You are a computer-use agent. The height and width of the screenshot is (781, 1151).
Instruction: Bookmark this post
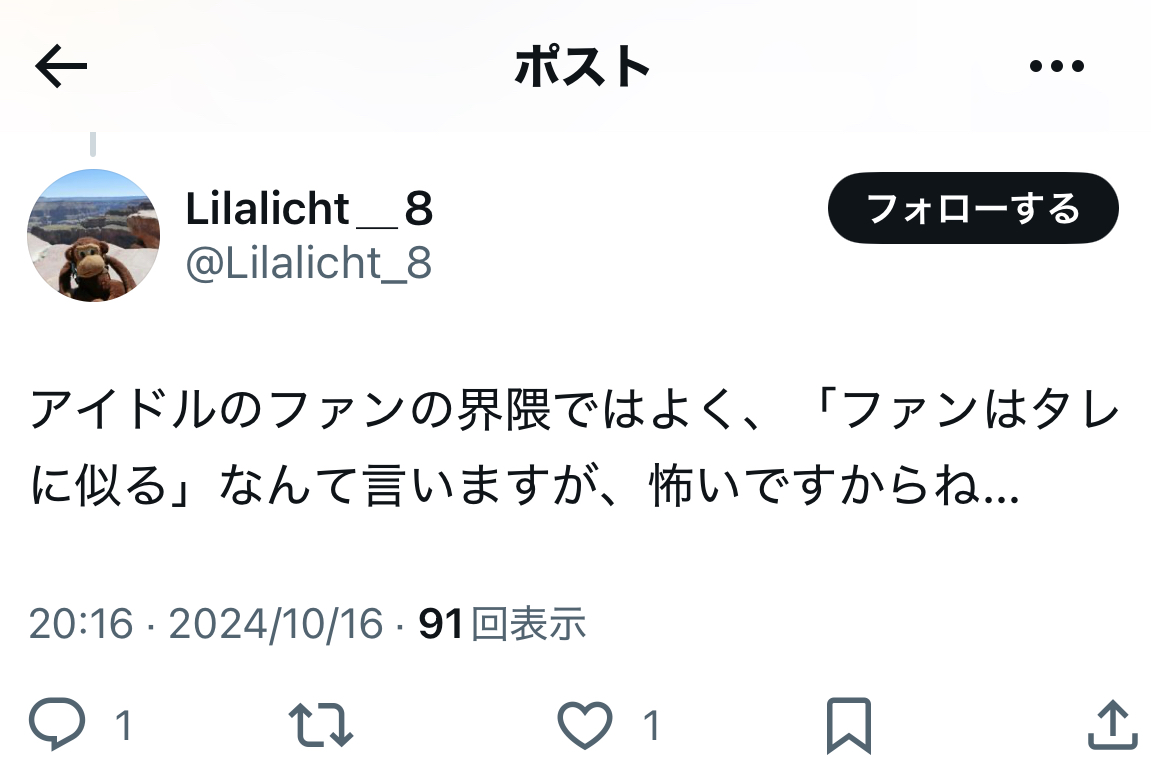tap(849, 725)
